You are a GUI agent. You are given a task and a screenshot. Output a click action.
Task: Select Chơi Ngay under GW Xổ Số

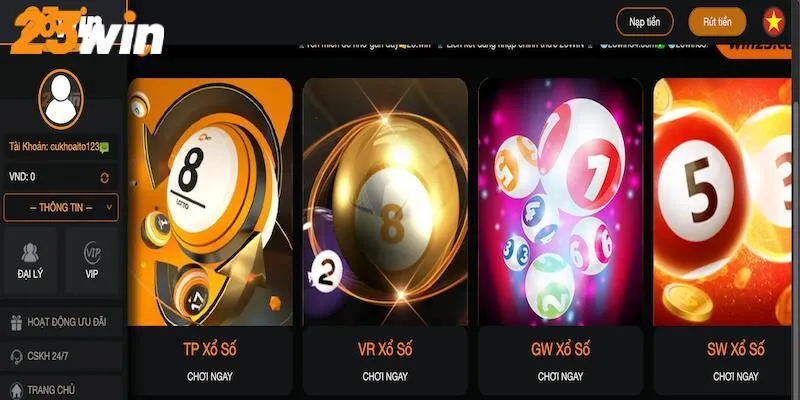560,377
